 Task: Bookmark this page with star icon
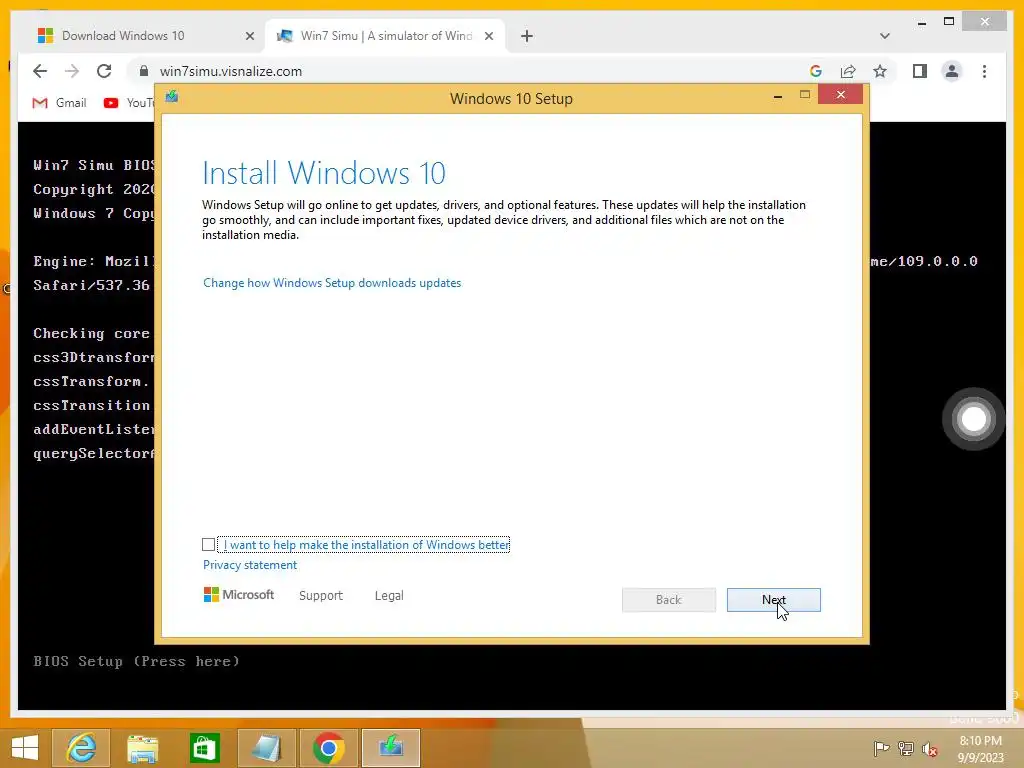pyautogui.click(x=880, y=71)
